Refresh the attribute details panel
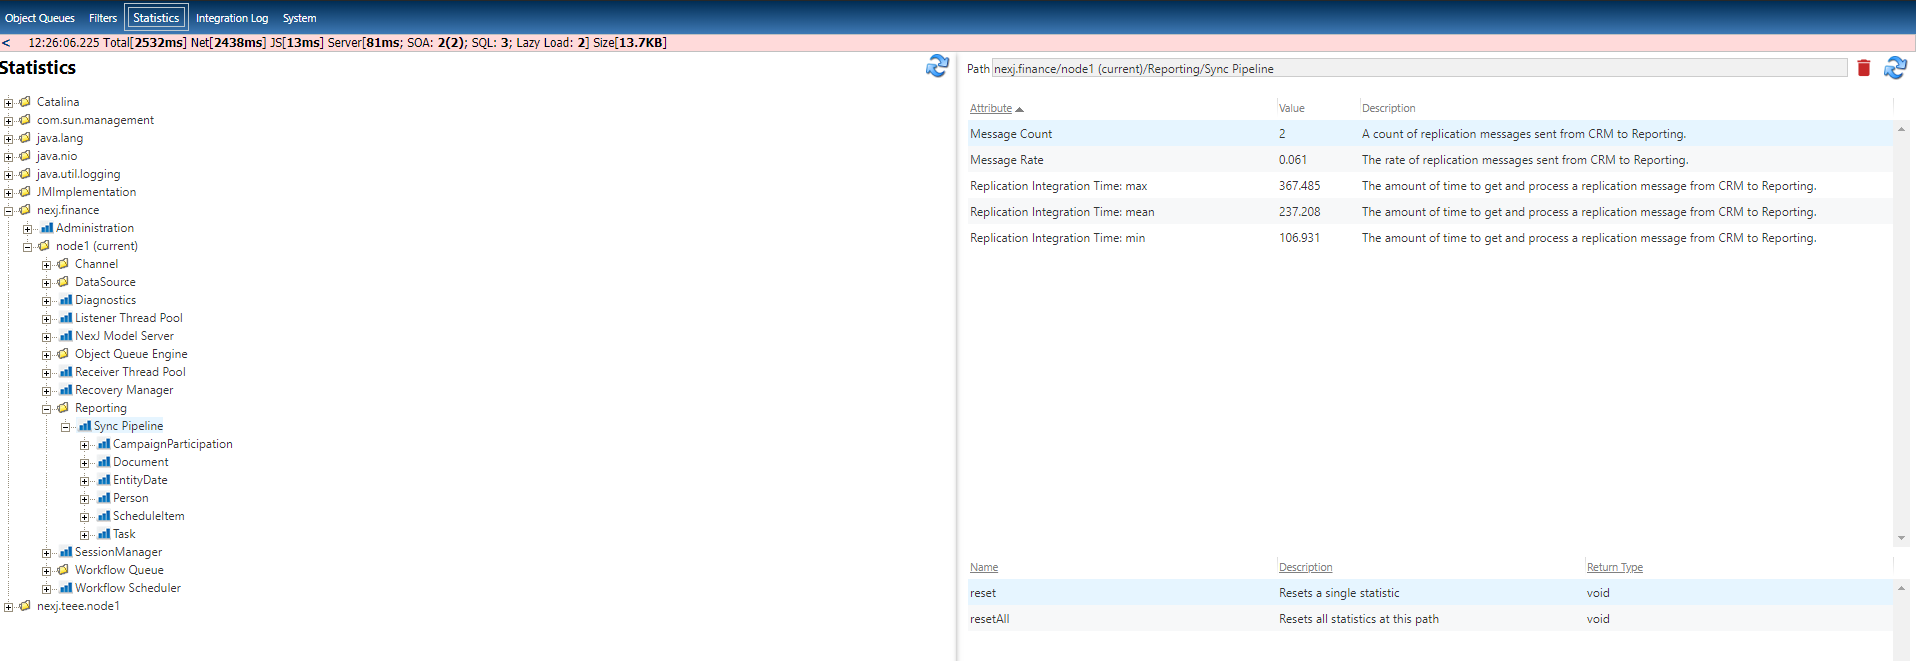This screenshot has height=661, width=1917. [x=1895, y=68]
